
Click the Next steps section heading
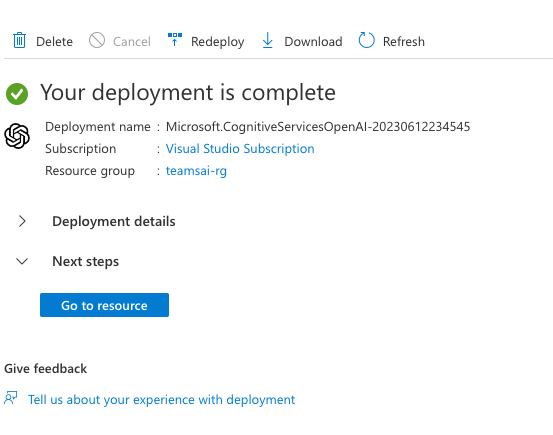pyautogui.click(x=85, y=261)
